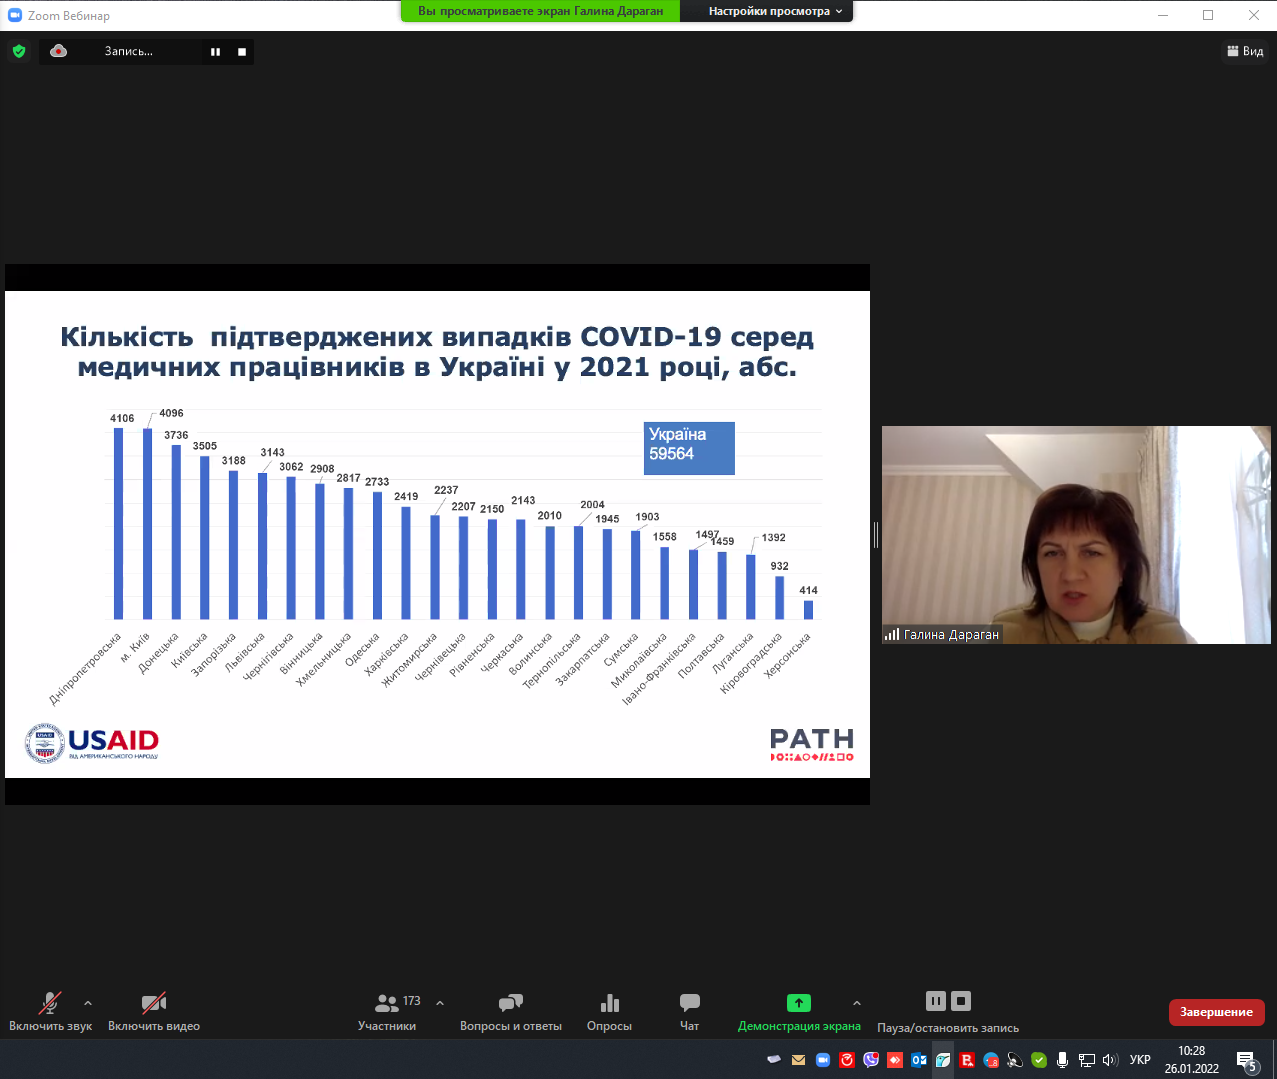Turn on camera with Включить видео
This screenshot has width=1277, height=1079.
154,1011
